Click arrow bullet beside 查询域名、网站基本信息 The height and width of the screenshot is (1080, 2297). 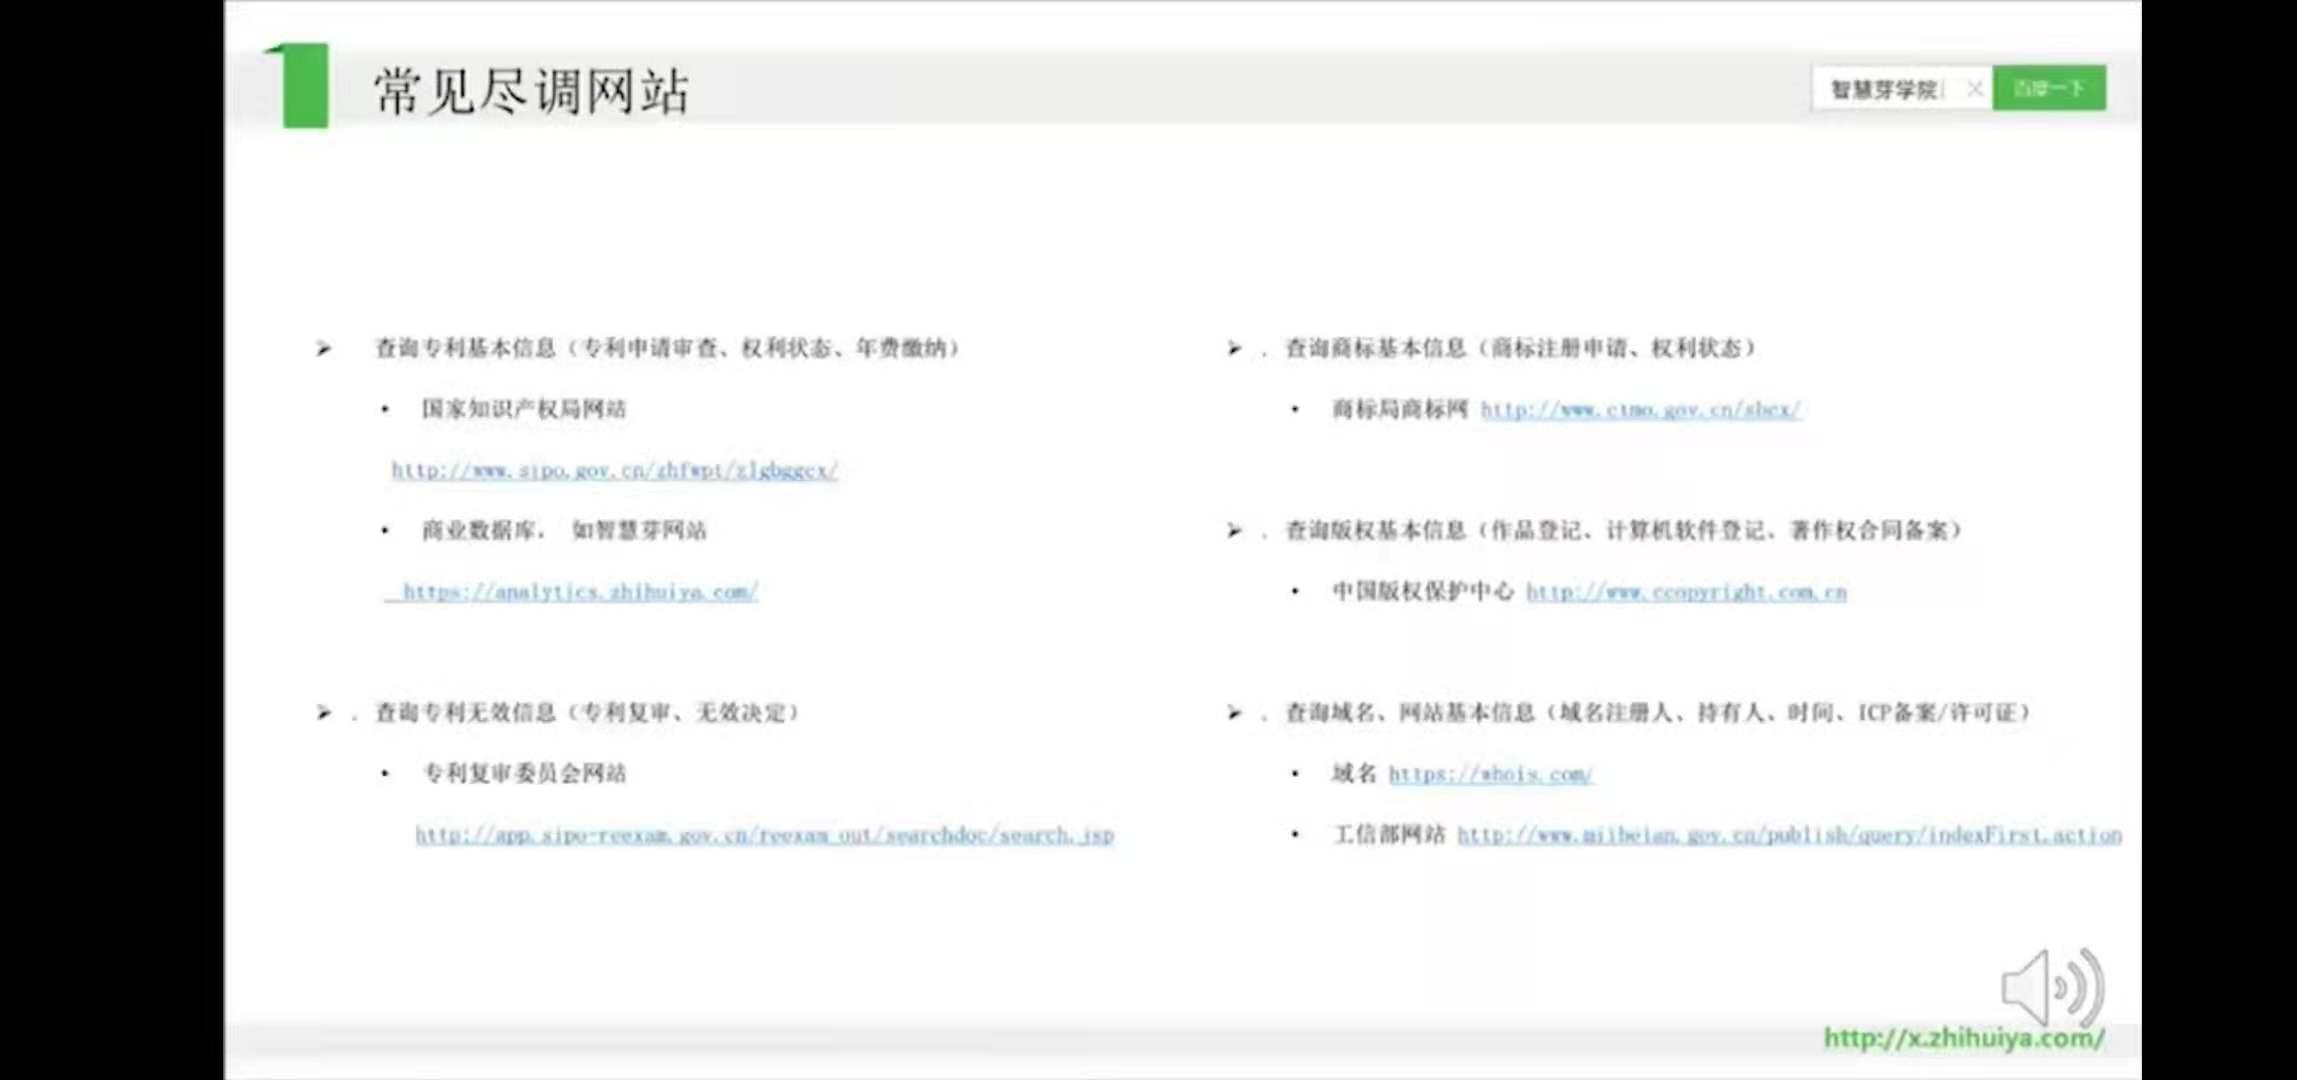[1234, 713]
